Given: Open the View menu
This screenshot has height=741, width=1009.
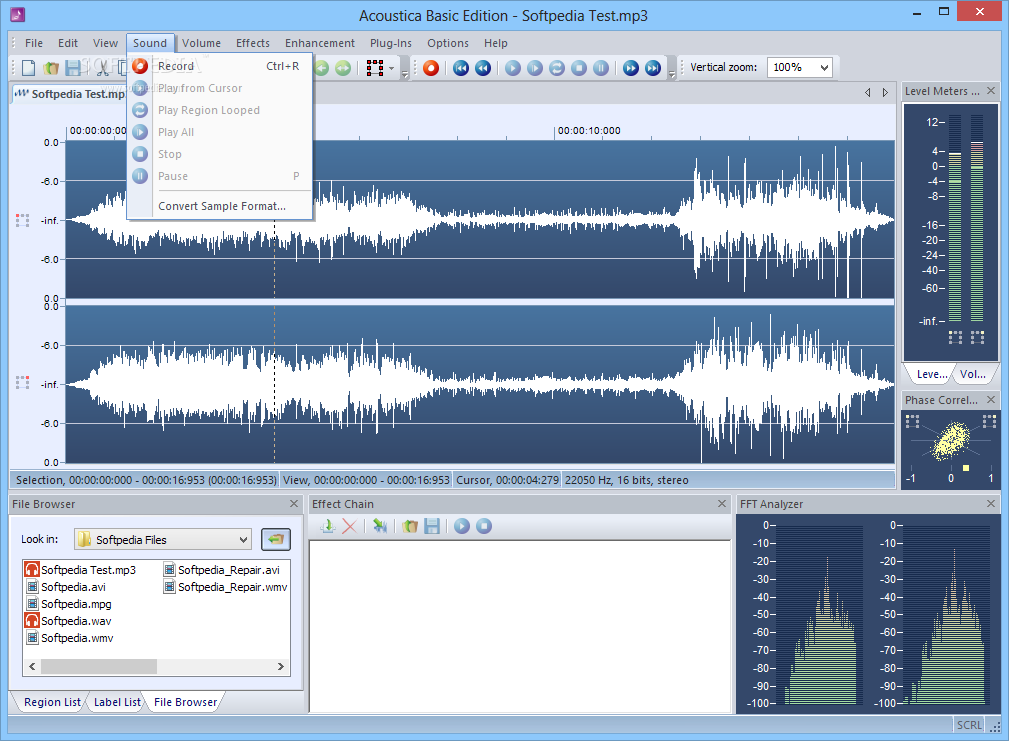Looking at the screenshot, I should coord(105,43).
